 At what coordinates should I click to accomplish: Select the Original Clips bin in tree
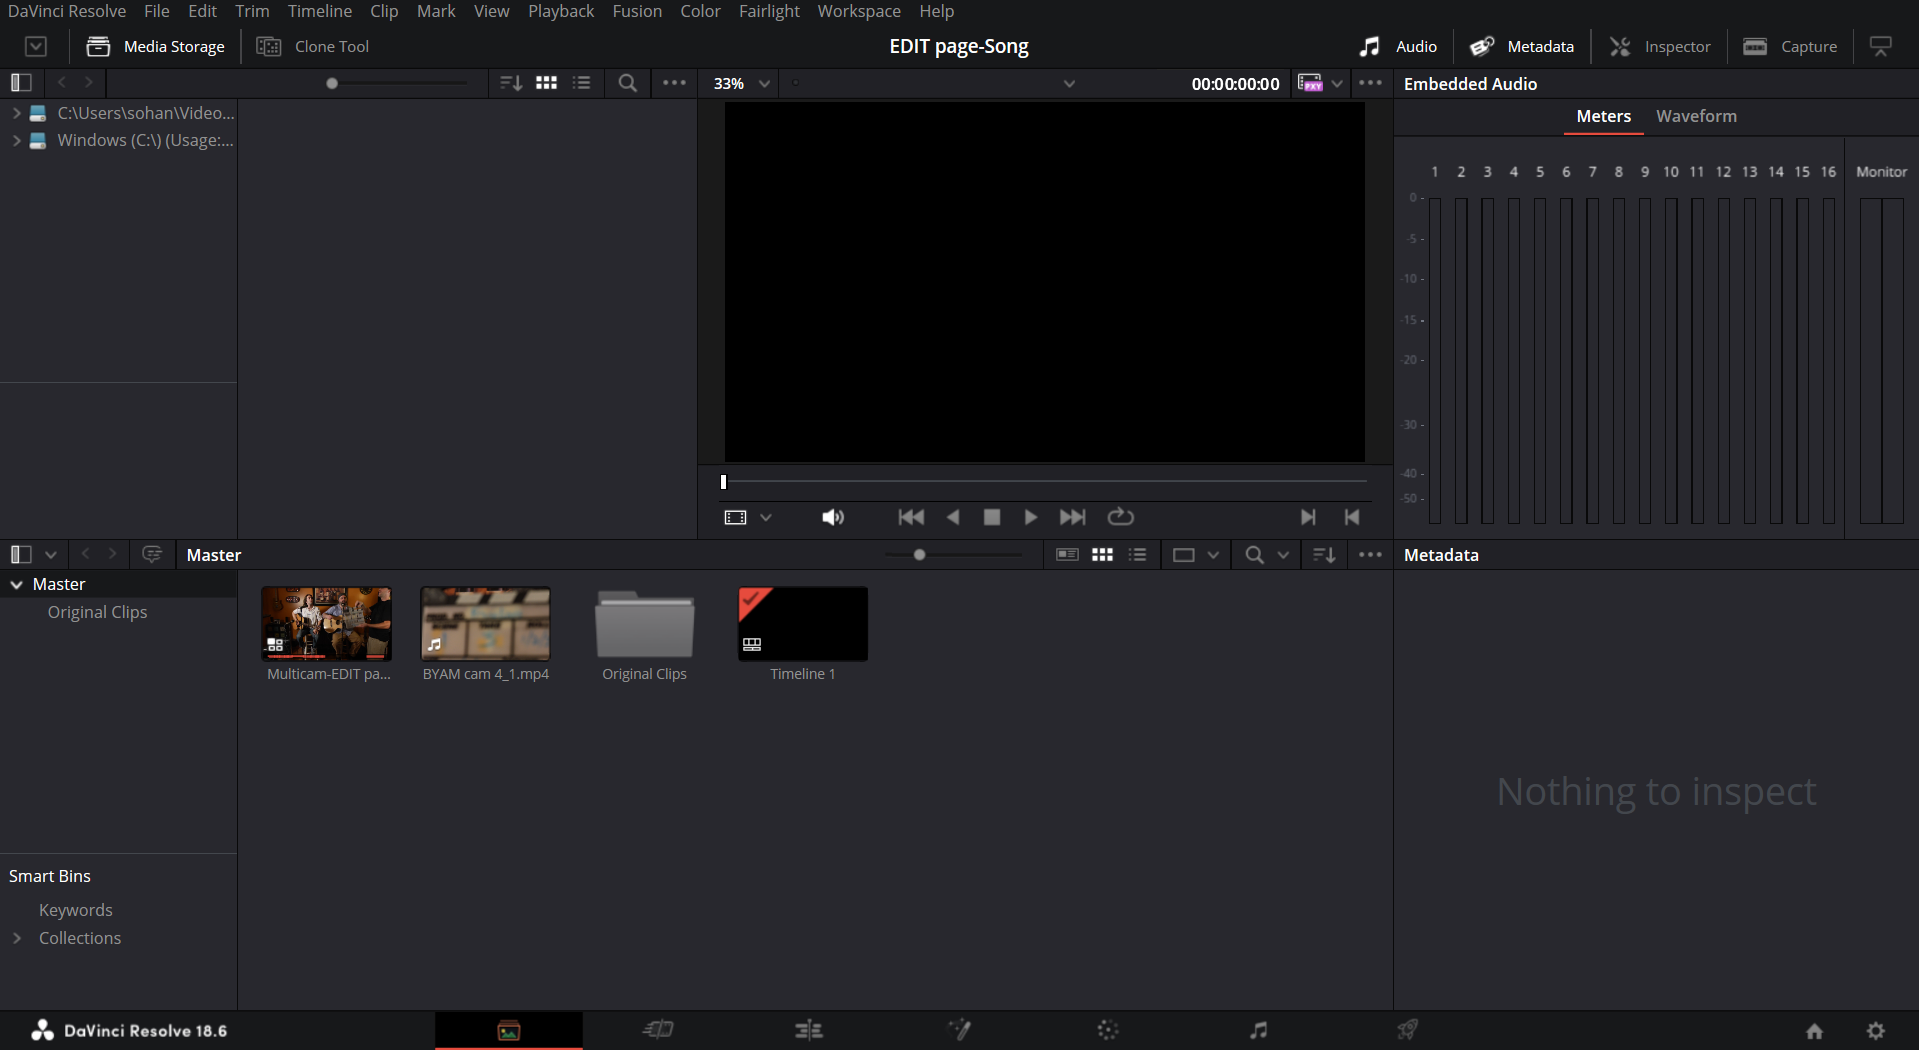(97, 612)
